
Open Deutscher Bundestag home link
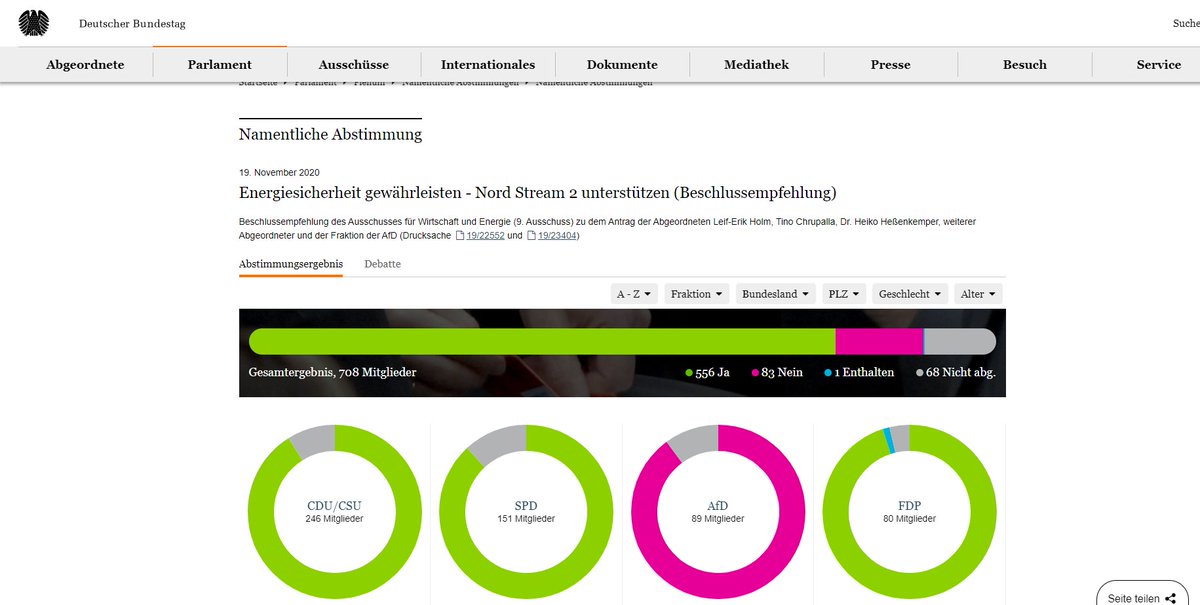coord(132,23)
